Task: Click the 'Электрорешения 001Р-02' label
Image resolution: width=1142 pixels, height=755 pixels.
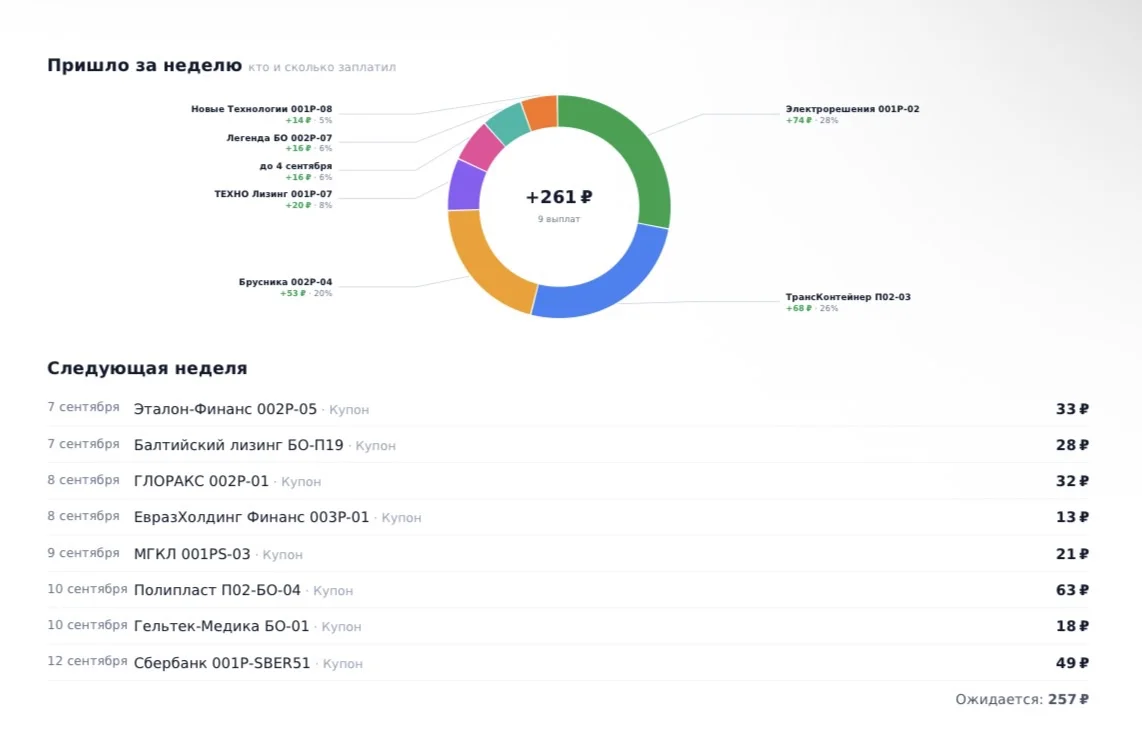Action: click(x=852, y=108)
